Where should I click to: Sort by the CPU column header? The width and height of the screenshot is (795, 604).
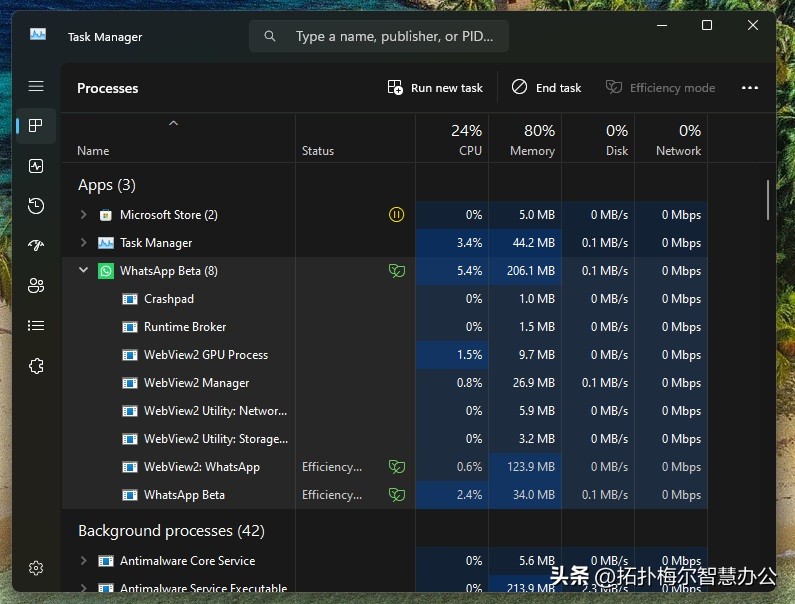tap(452, 139)
